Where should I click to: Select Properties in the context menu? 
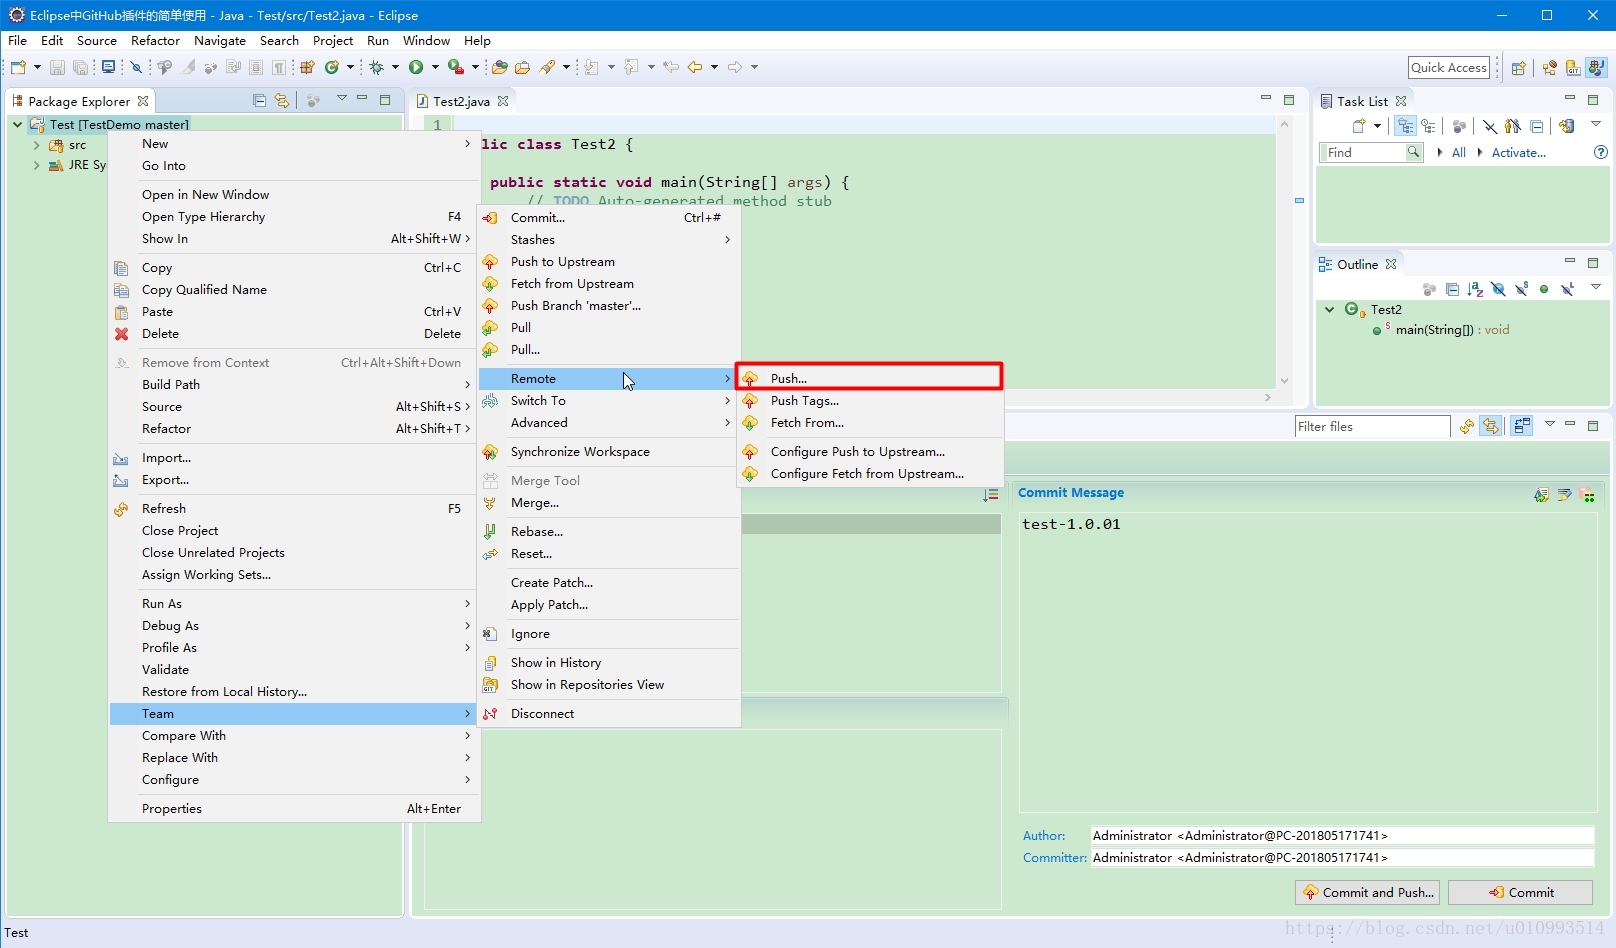pyautogui.click(x=294, y=808)
